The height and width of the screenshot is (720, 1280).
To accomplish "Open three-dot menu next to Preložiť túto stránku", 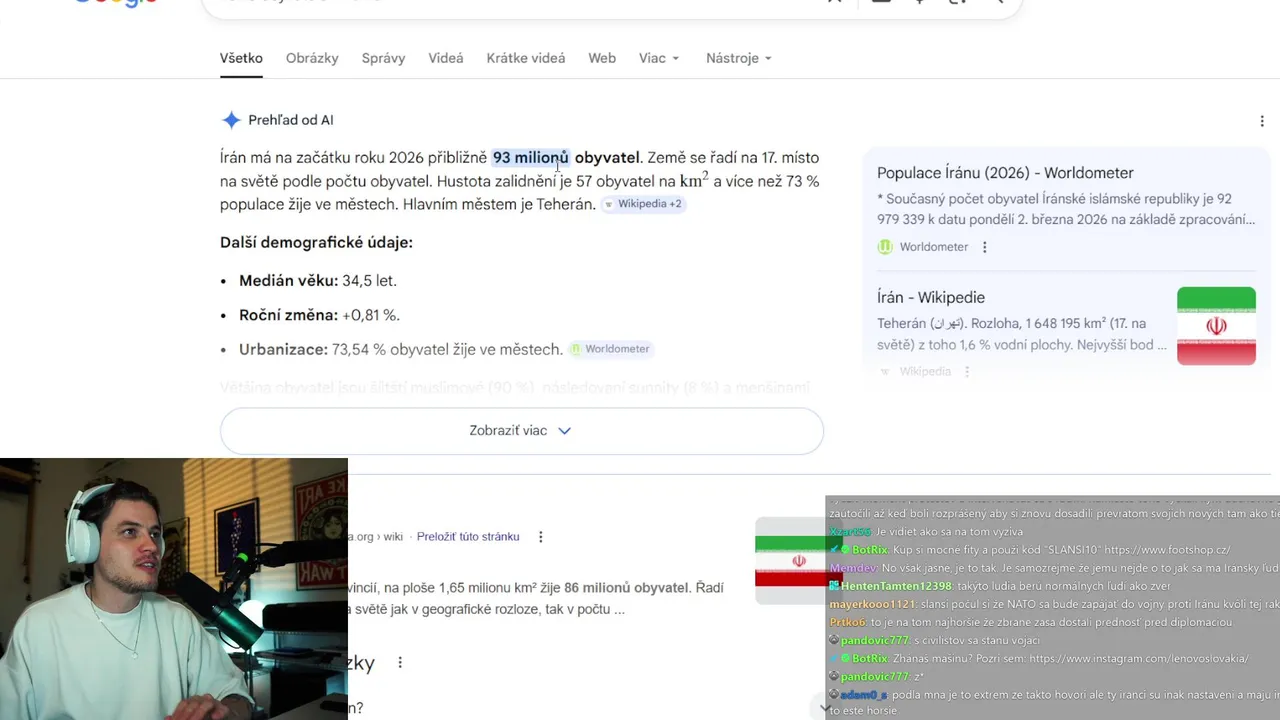I will pyautogui.click(x=541, y=537).
